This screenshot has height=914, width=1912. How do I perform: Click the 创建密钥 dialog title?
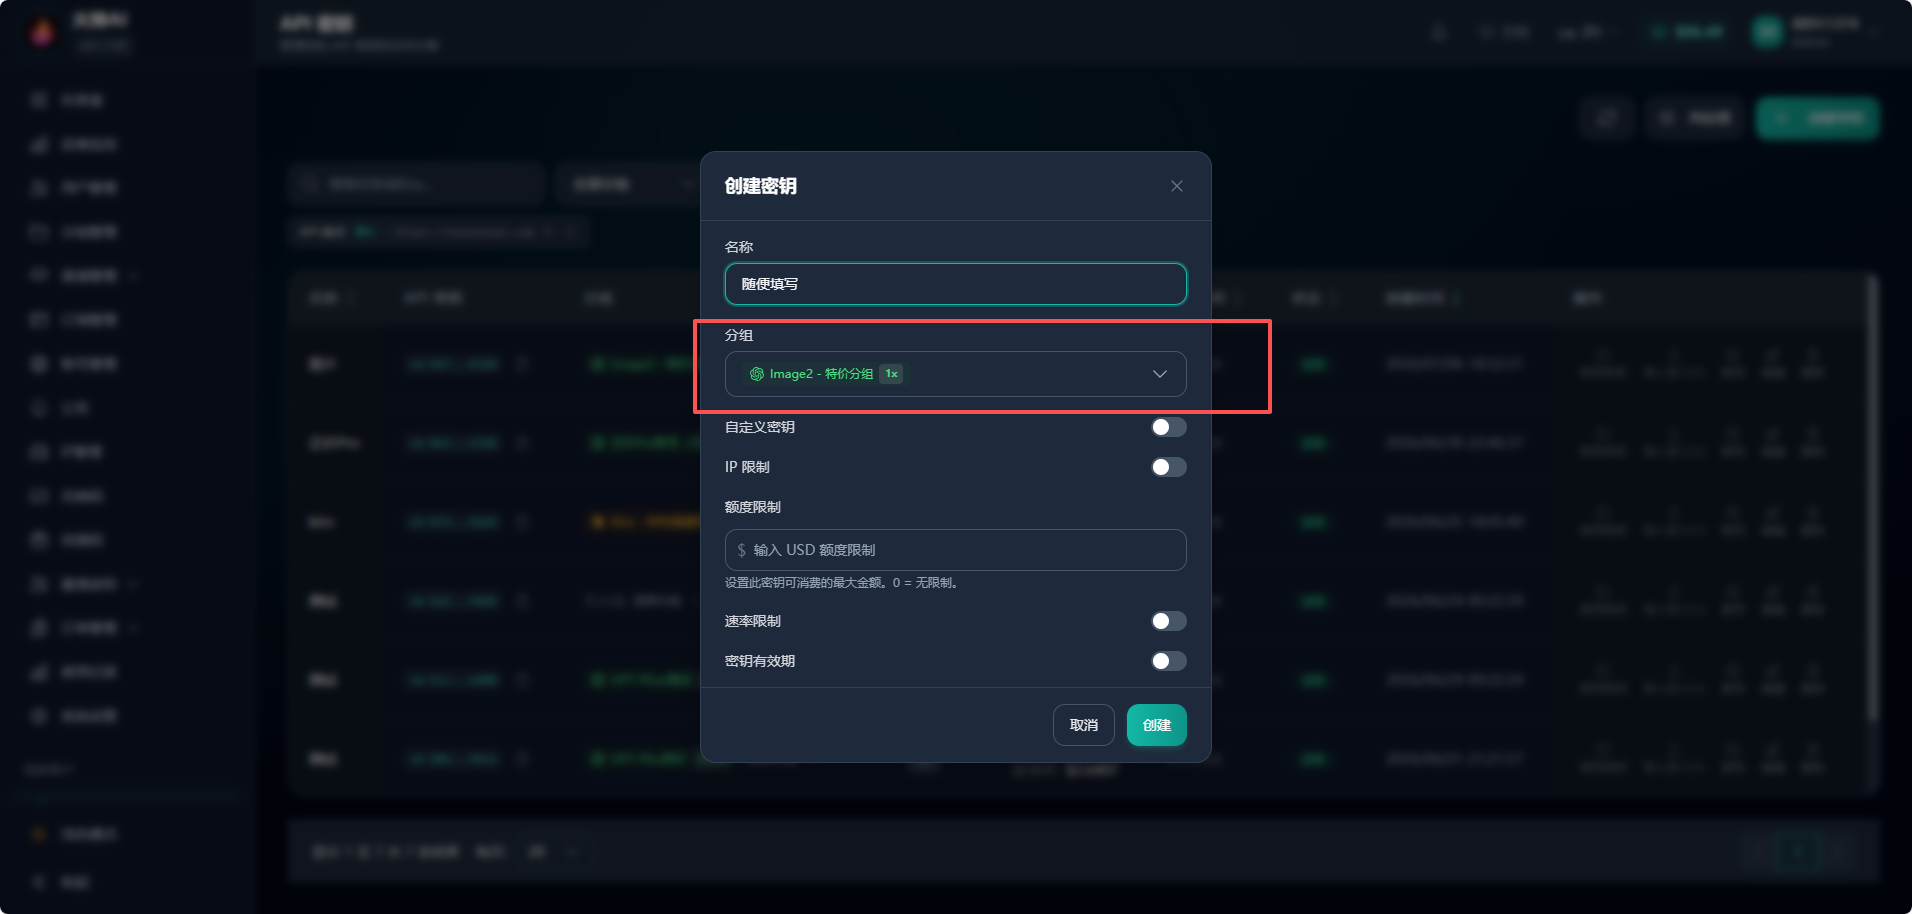tap(761, 186)
